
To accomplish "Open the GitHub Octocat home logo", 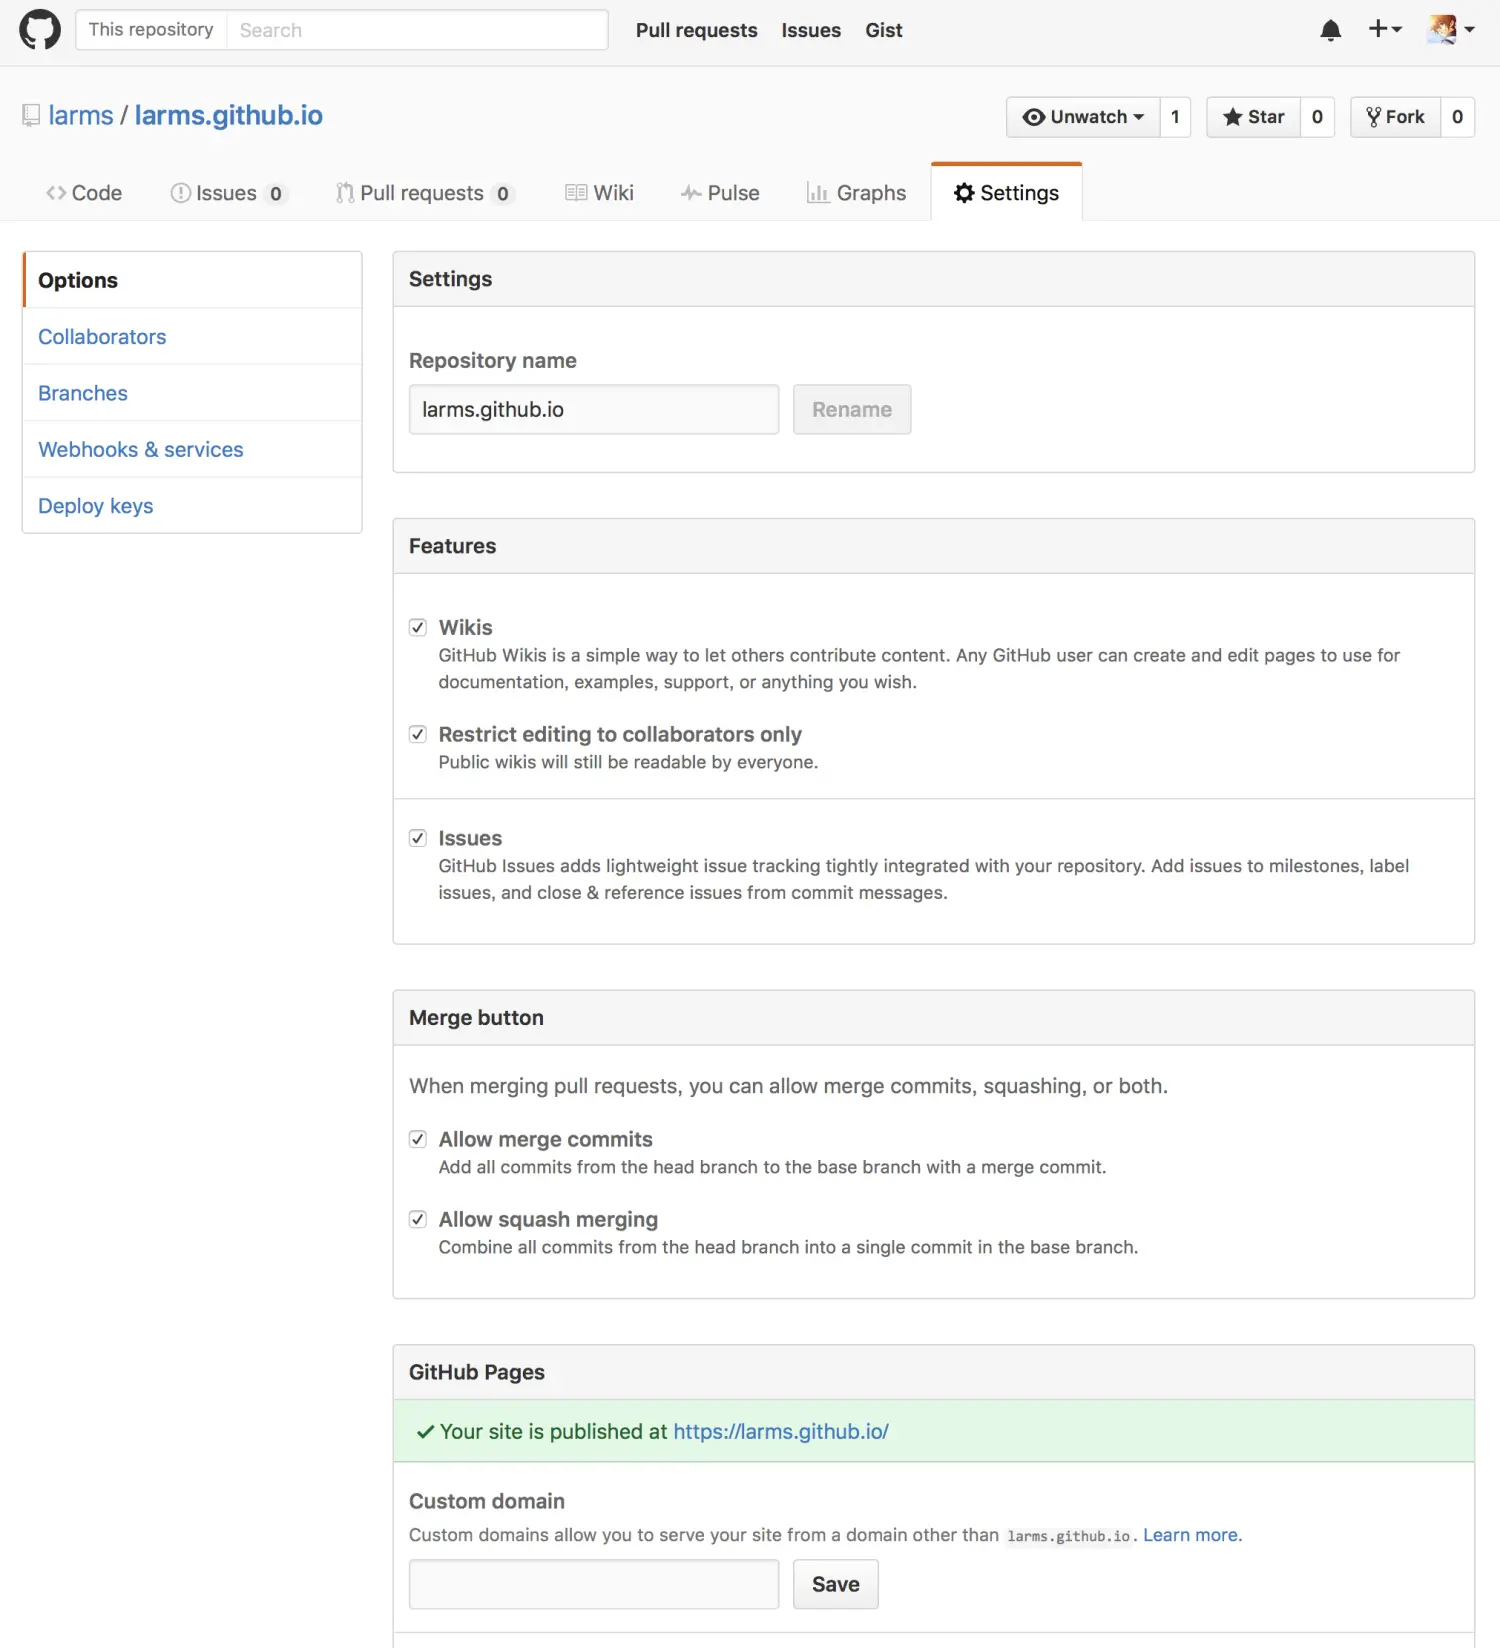I will pyautogui.click(x=40, y=30).
